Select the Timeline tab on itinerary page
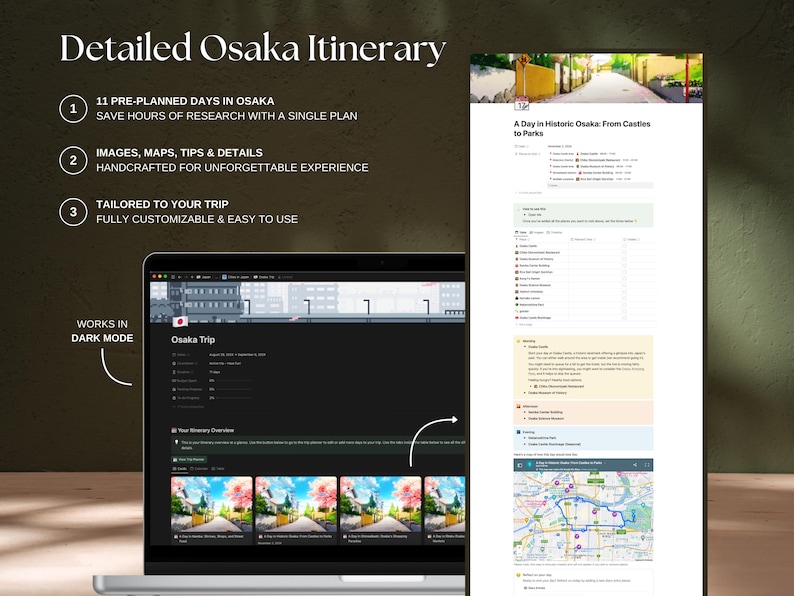The height and width of the screenshot is (596, 794). (x=554, y=232)
